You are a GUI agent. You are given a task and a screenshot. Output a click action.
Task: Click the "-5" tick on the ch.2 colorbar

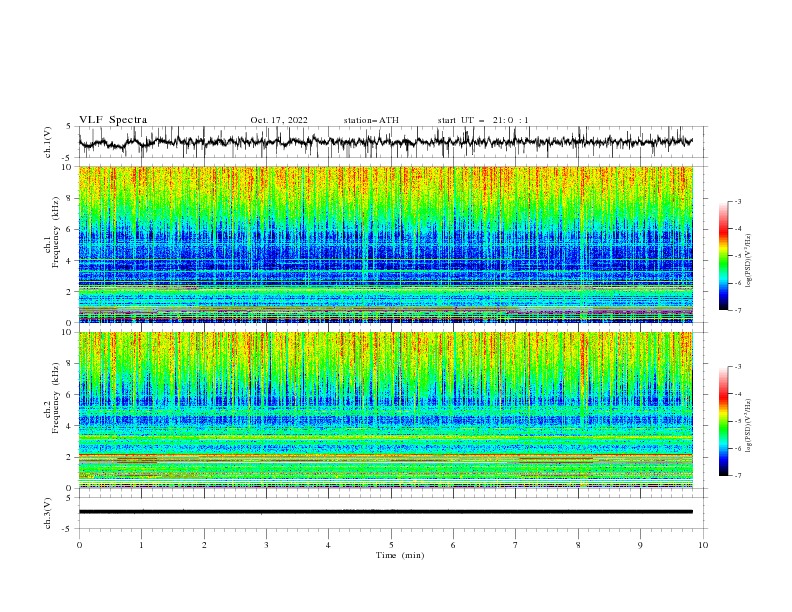[x=738, y=421]
